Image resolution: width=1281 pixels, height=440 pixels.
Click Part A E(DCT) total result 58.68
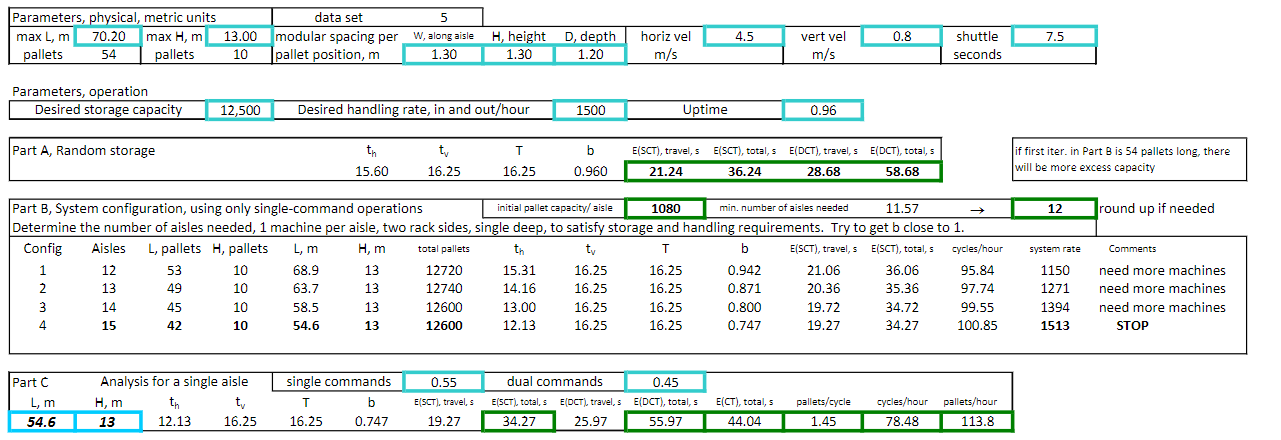[x=902, y=172]
